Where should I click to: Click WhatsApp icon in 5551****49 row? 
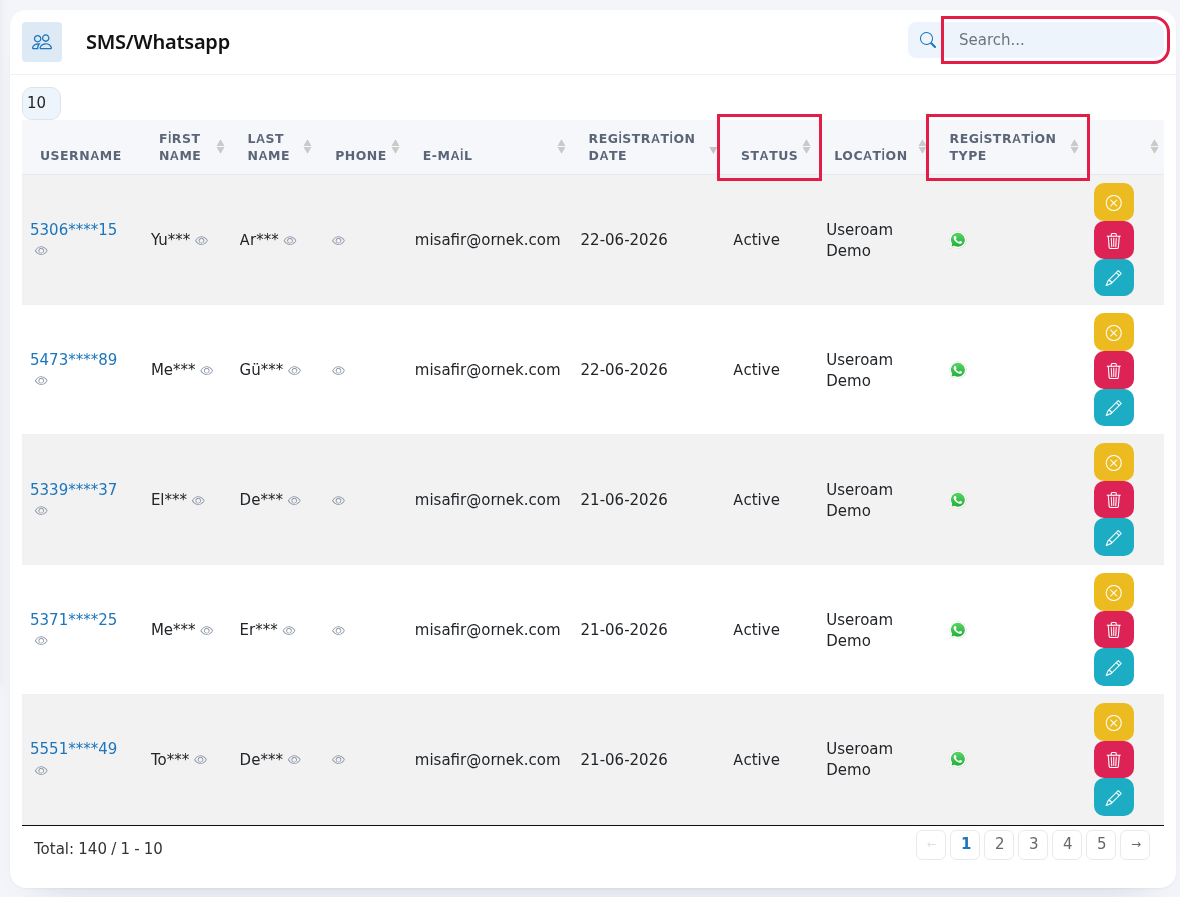[958, 759]
